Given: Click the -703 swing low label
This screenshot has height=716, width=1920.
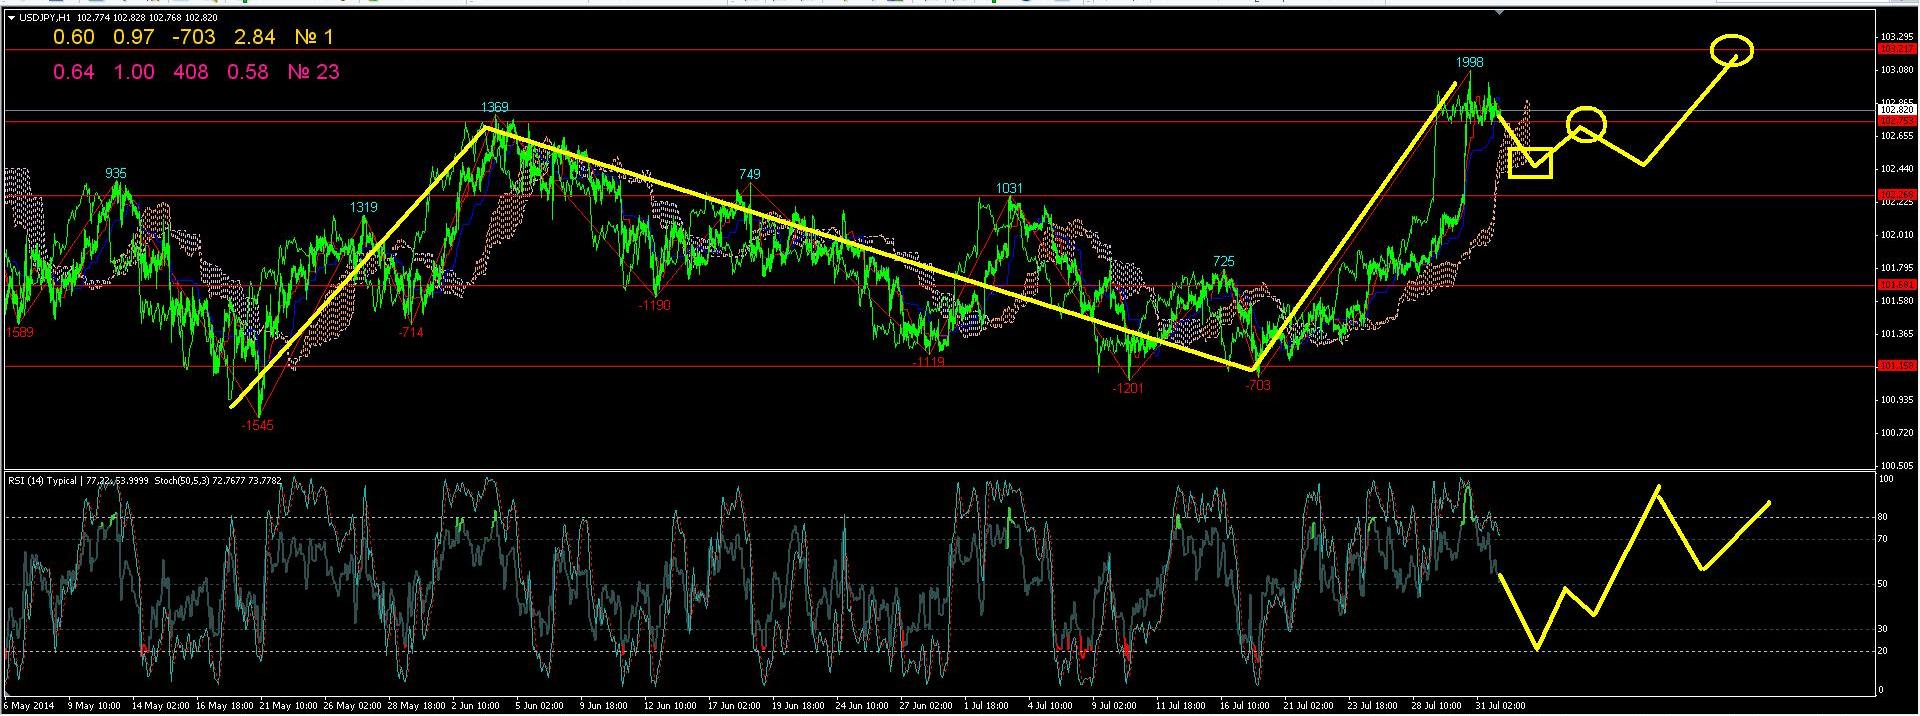Looking at the screenshot, I should click(1258, 385).
